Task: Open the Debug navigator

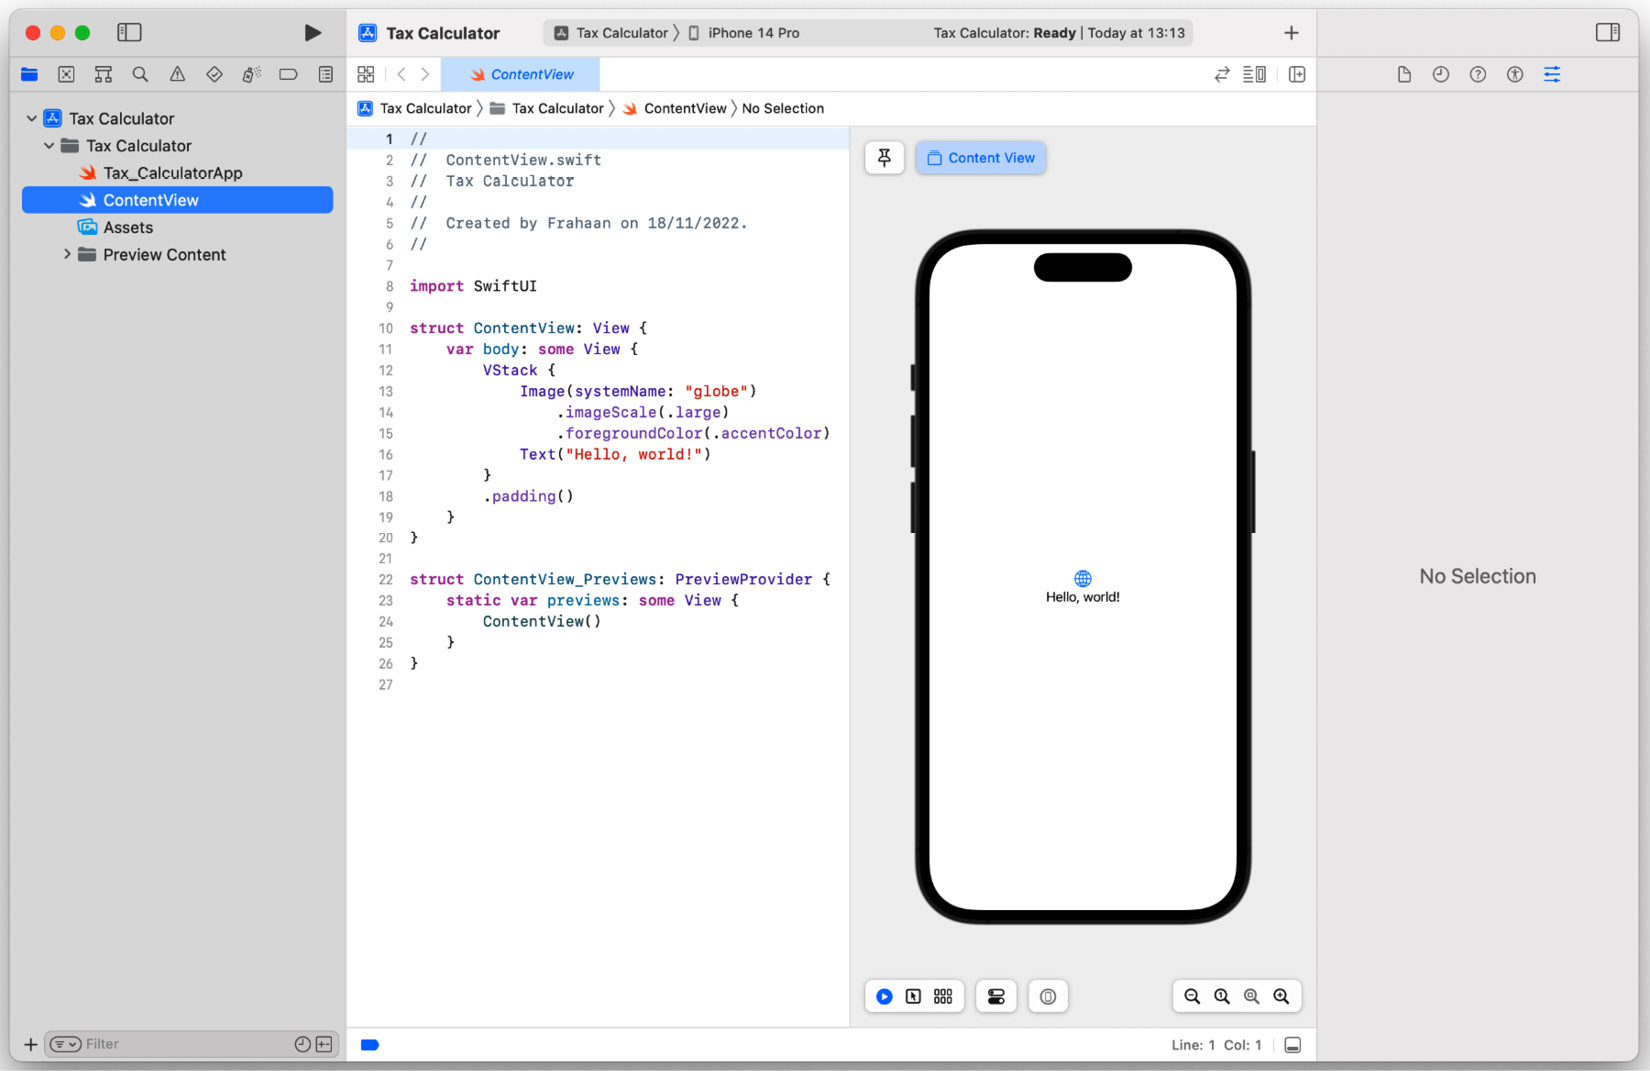Action: coord(251,74)
